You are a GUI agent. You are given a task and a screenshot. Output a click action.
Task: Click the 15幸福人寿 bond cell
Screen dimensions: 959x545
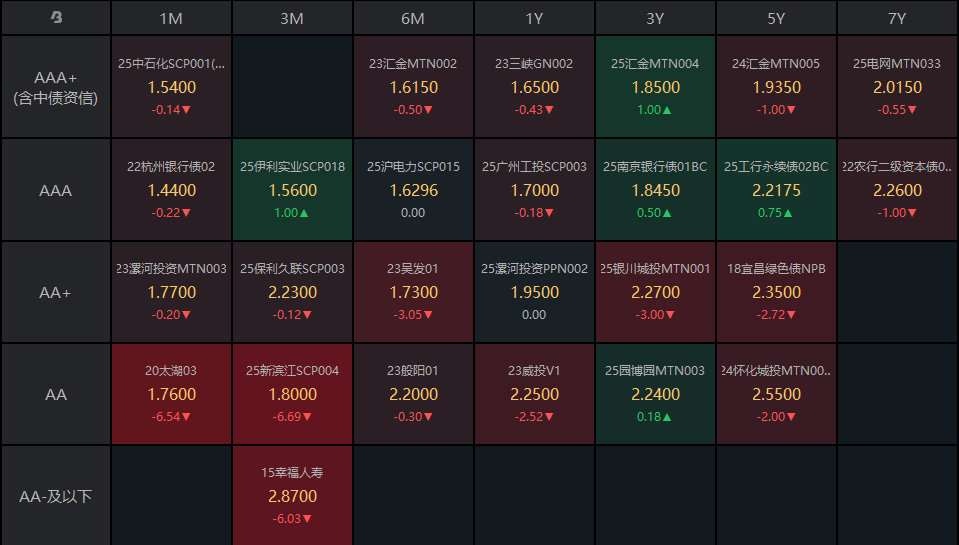click(x=292, y=496)
